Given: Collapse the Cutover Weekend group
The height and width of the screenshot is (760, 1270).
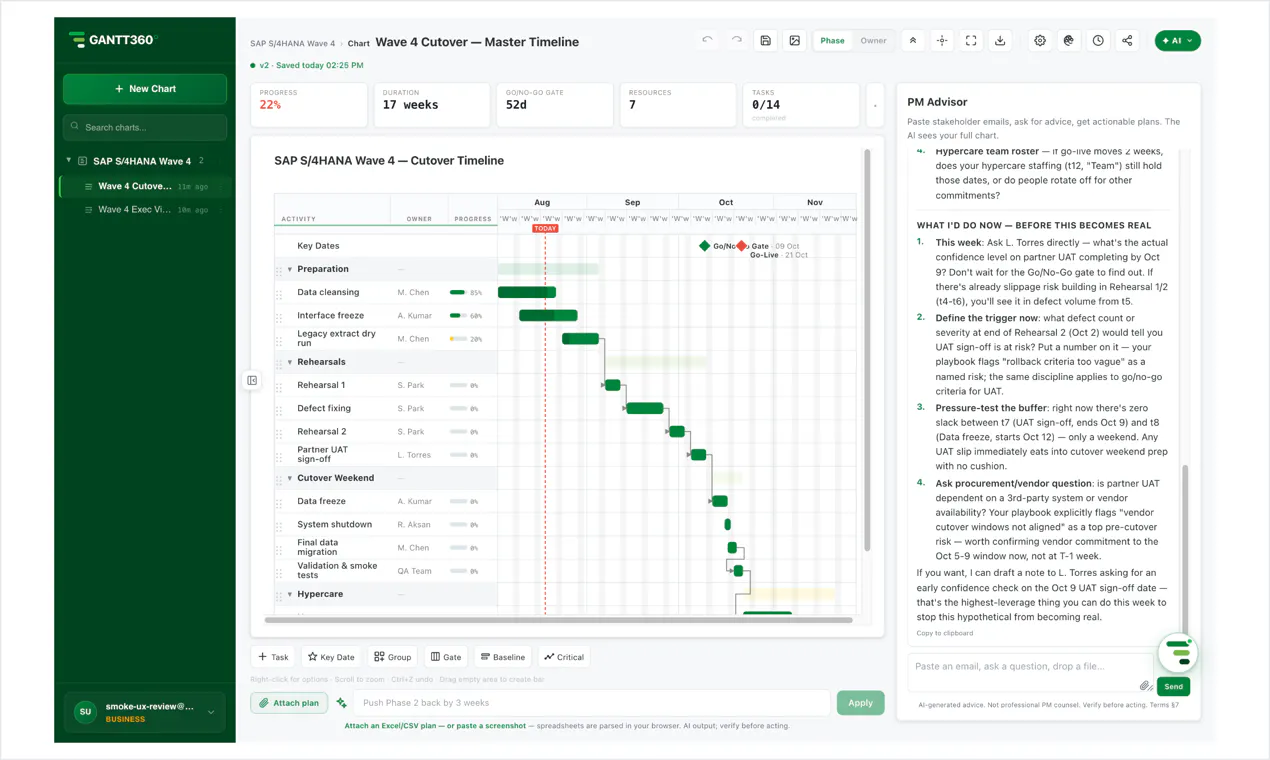Looking at the screenshot, I should point(290,478).
